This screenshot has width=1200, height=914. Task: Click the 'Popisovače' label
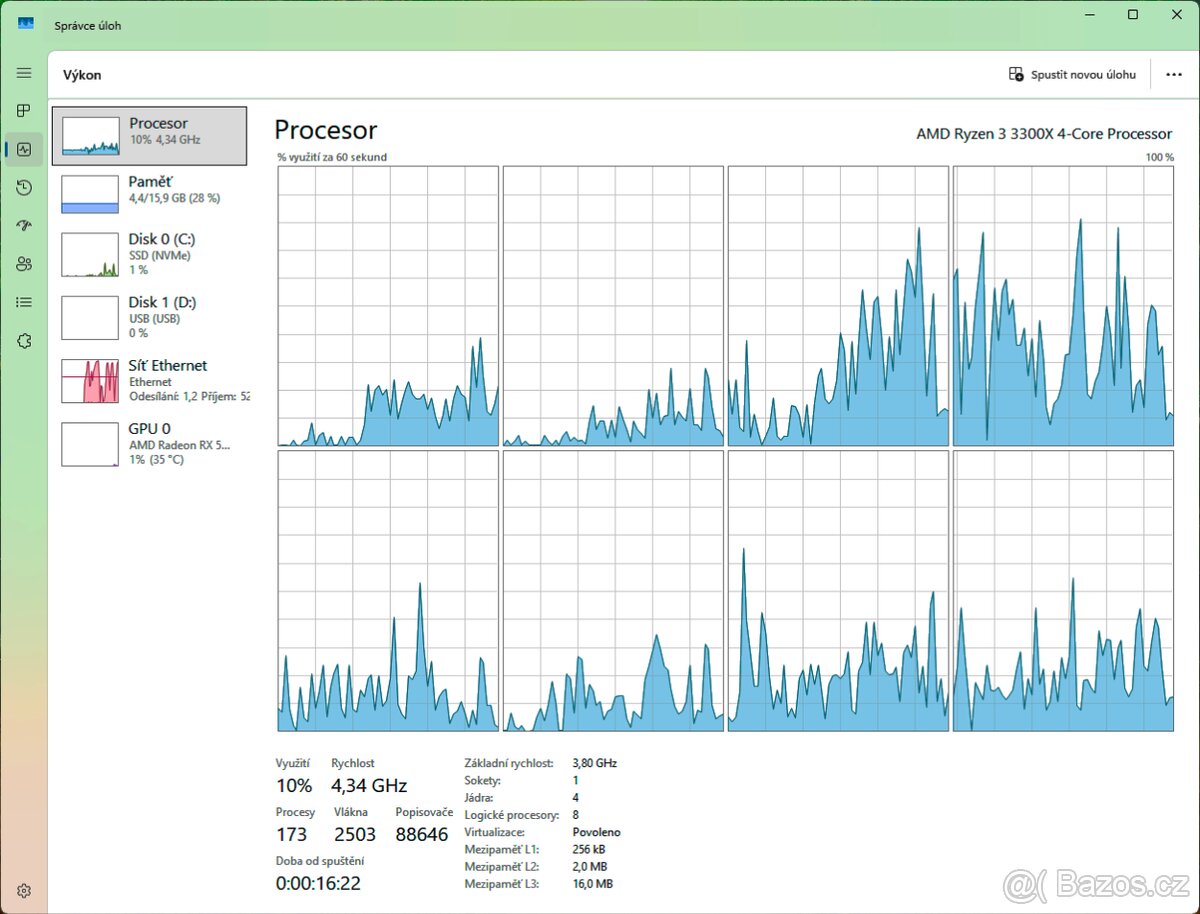(424, 812)
